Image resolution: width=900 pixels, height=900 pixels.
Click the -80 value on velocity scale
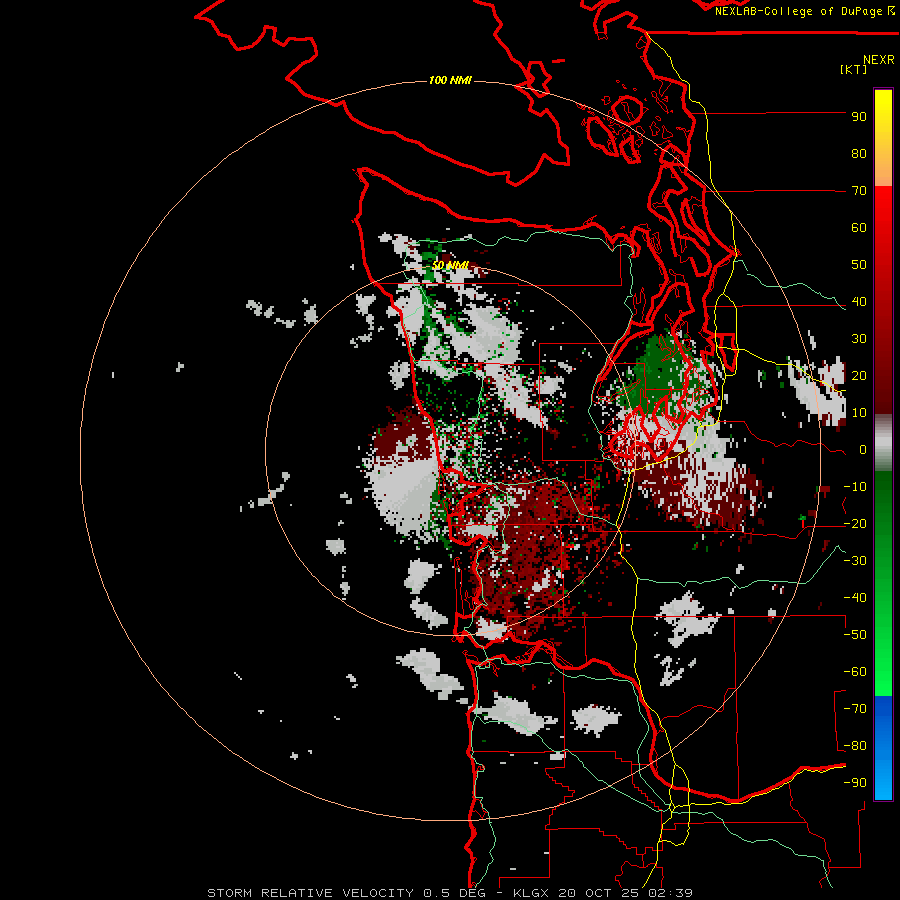click(855, 746)
